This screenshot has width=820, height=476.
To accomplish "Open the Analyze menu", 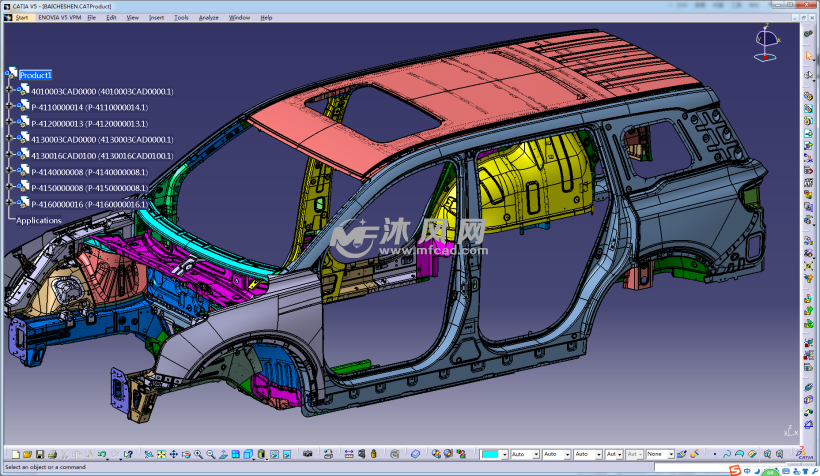I will tap(208, 17).
